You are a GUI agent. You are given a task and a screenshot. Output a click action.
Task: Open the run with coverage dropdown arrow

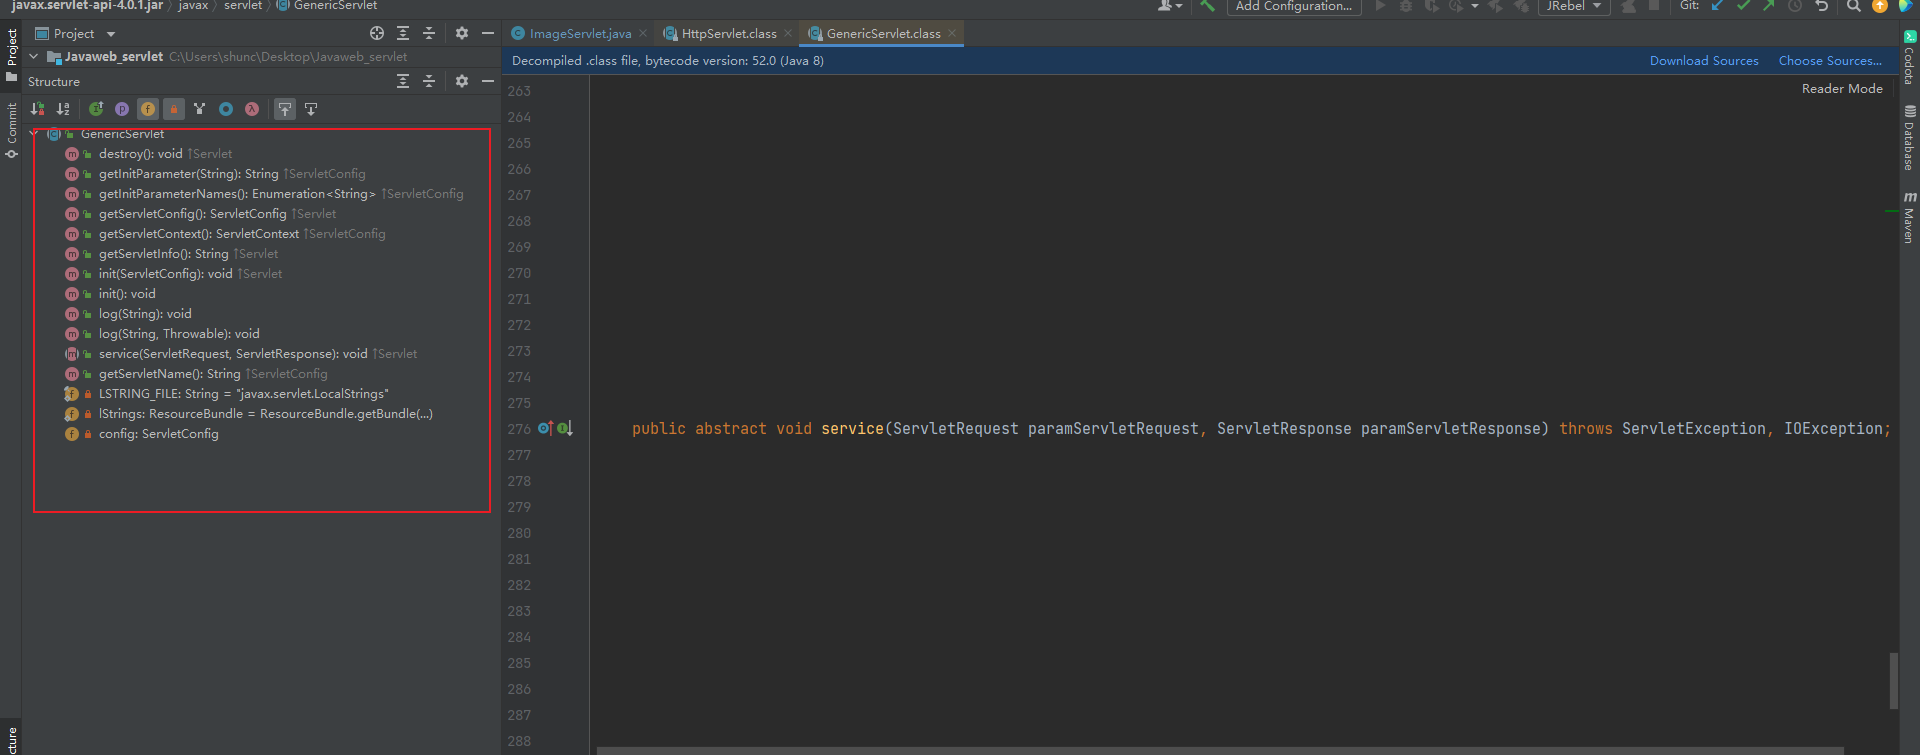(1475, 6)
